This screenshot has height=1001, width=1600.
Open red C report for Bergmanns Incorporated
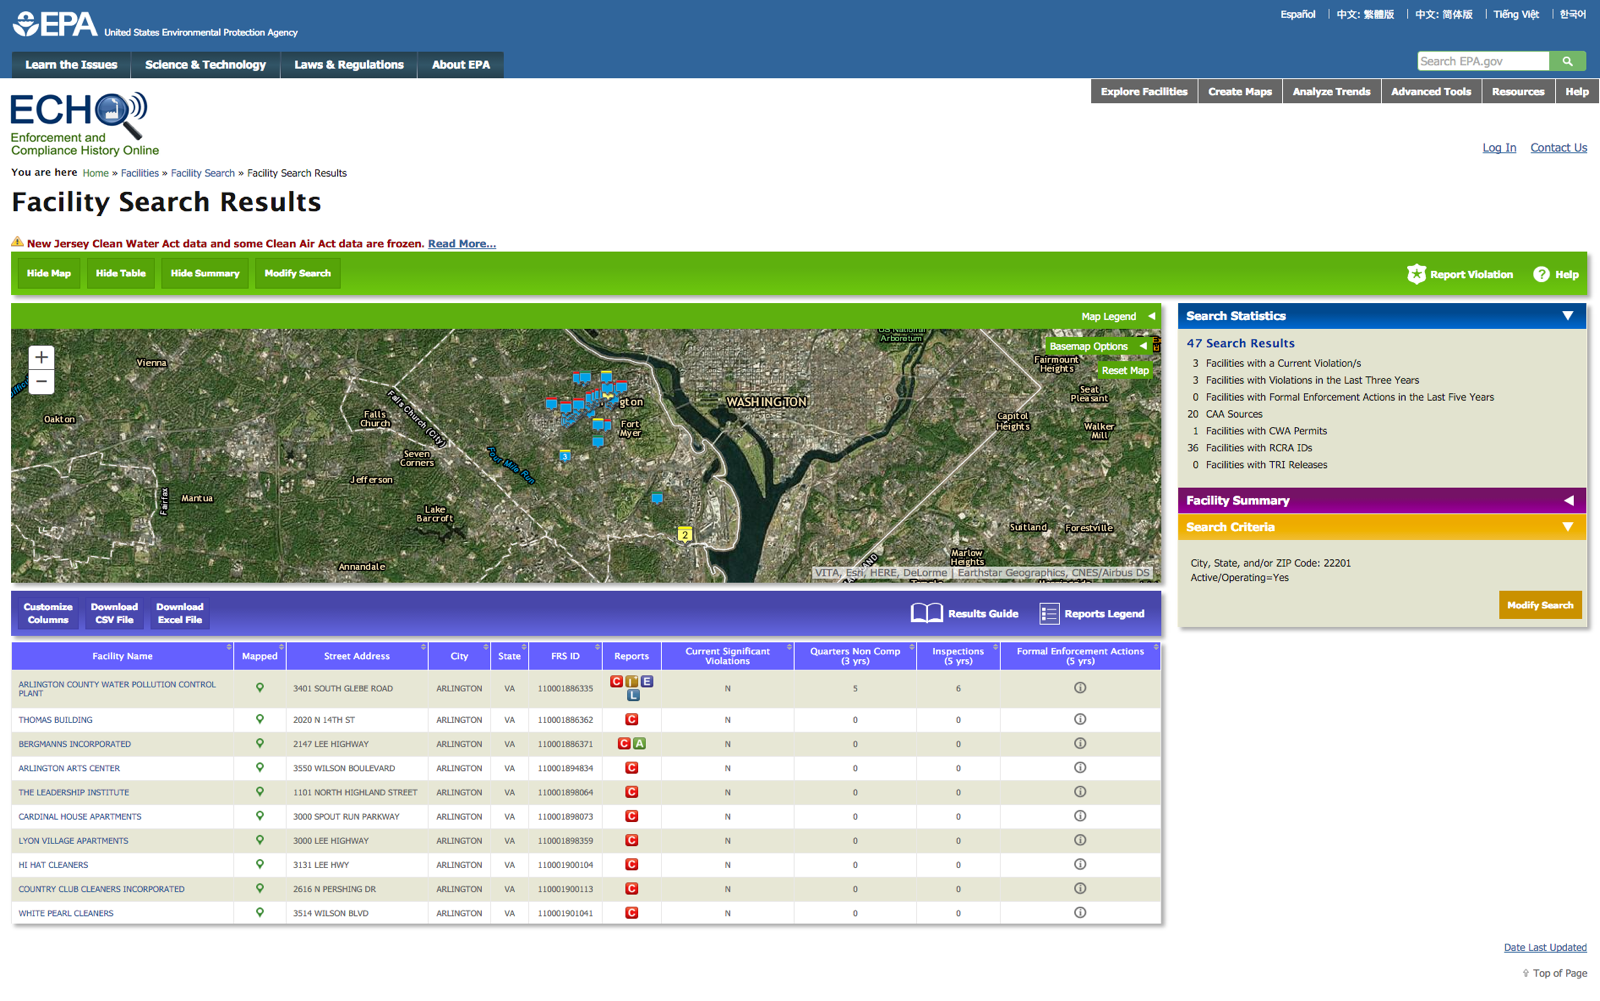click(624, 743)
